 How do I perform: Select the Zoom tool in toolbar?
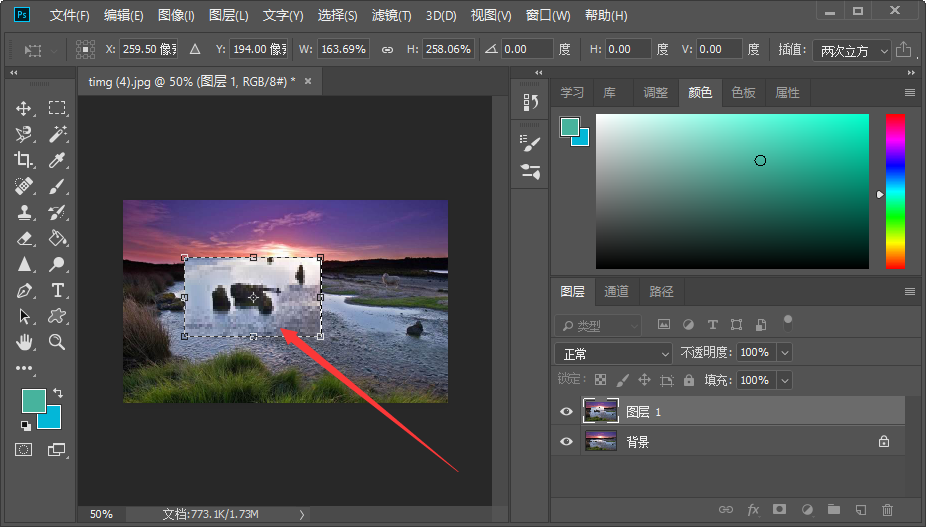tap(58, 342)
